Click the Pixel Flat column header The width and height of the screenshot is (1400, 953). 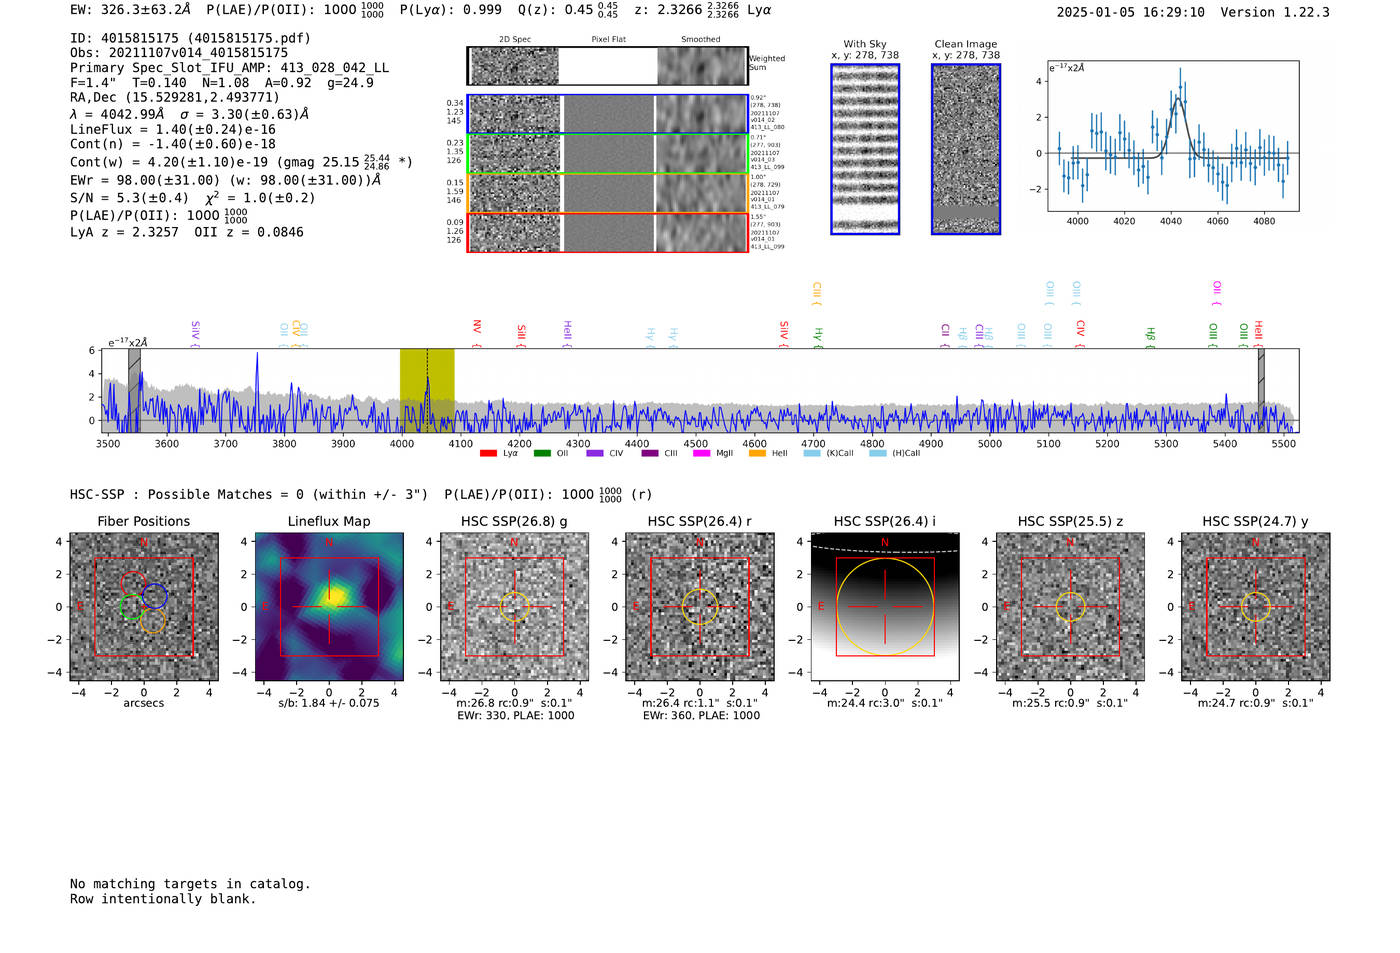pyautogui.click(x=608, y=40)
